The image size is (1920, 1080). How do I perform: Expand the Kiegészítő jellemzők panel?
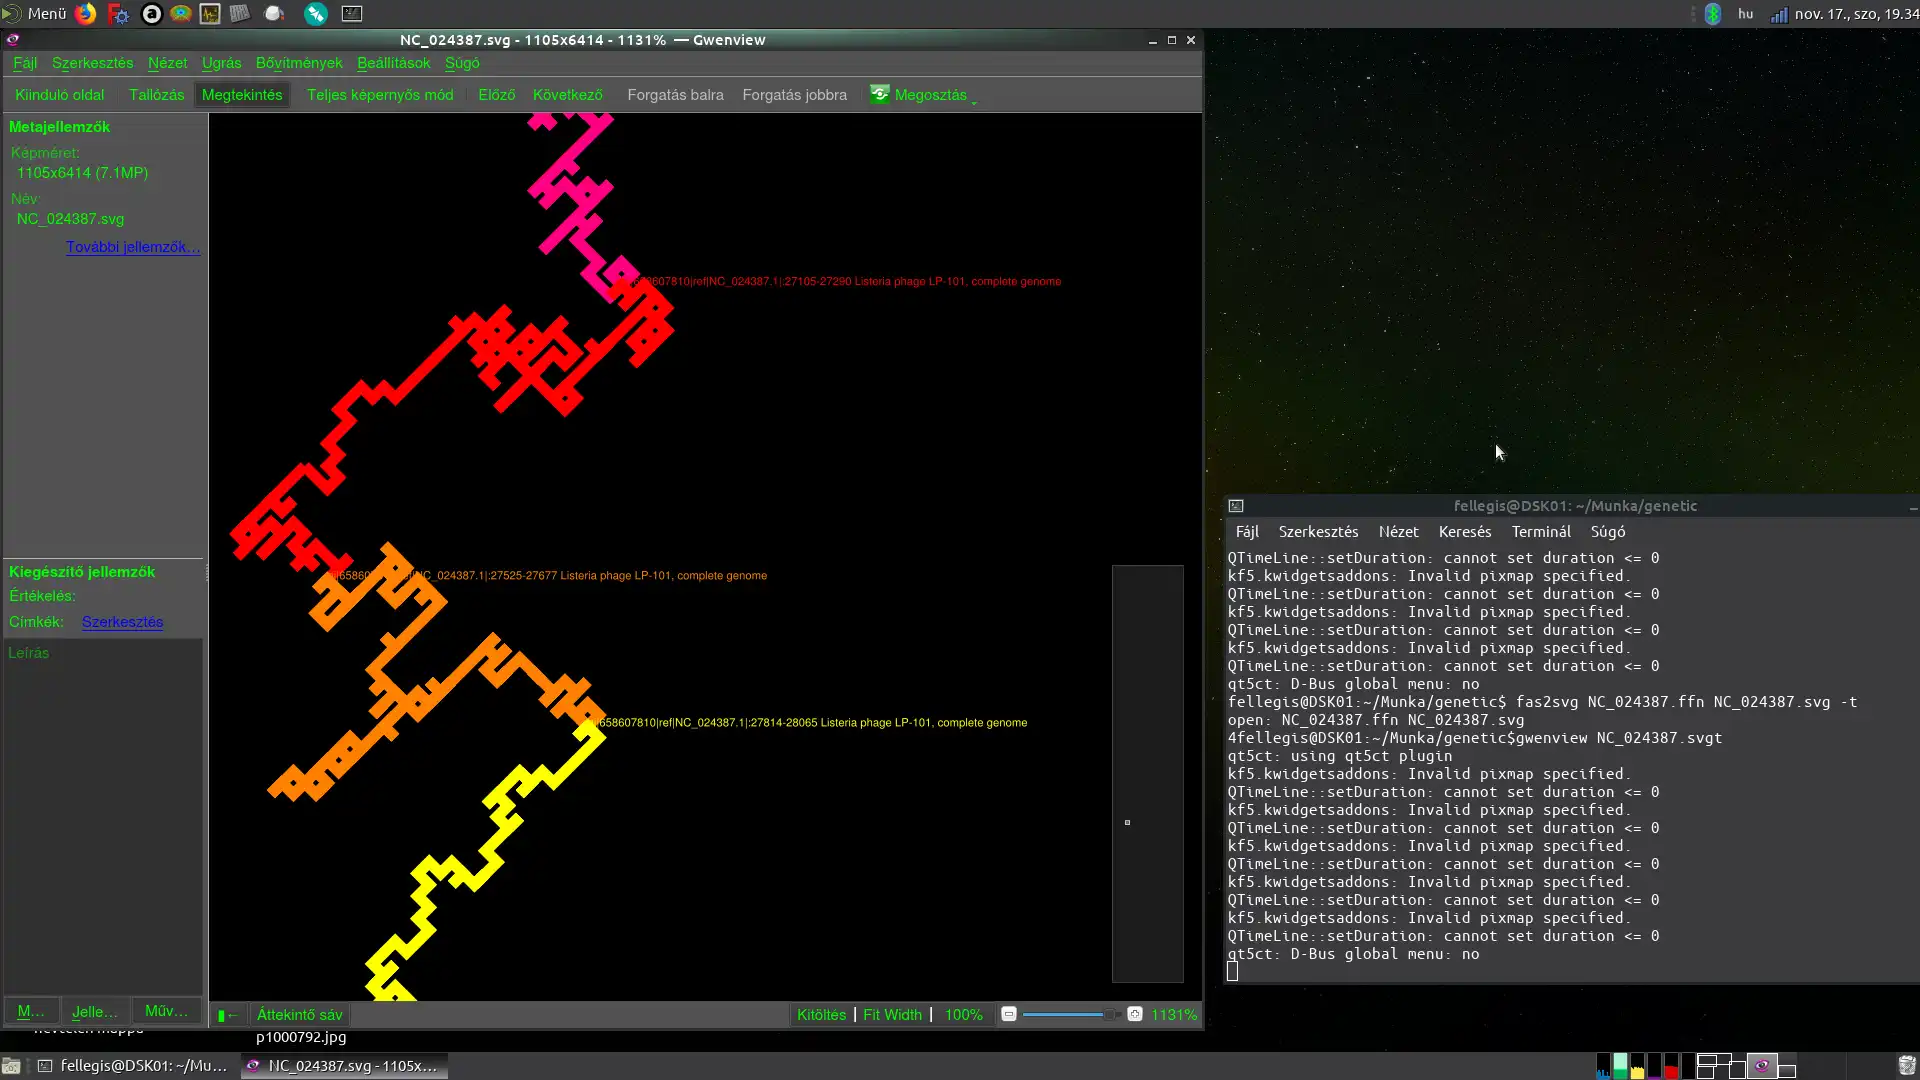82,571
